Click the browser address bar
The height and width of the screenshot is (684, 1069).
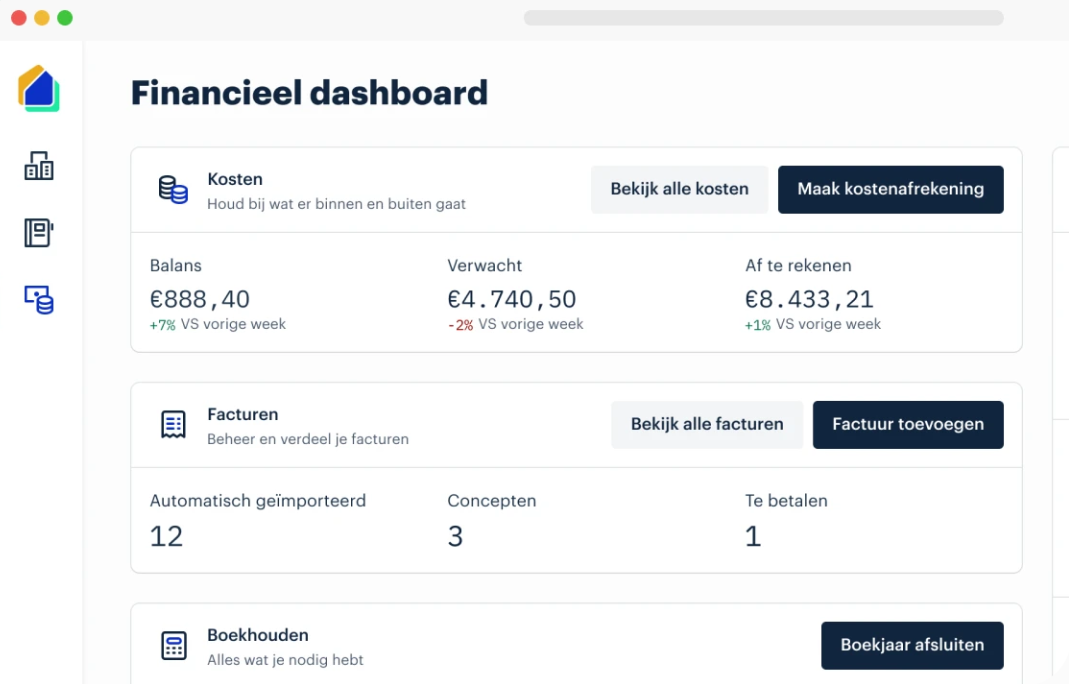(x=763, y=18)
